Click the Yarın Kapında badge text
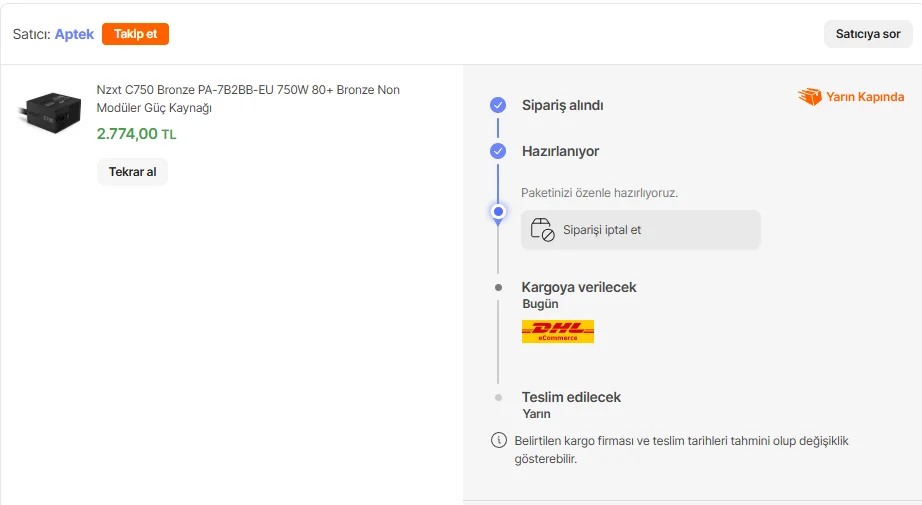 click(865, 97)
